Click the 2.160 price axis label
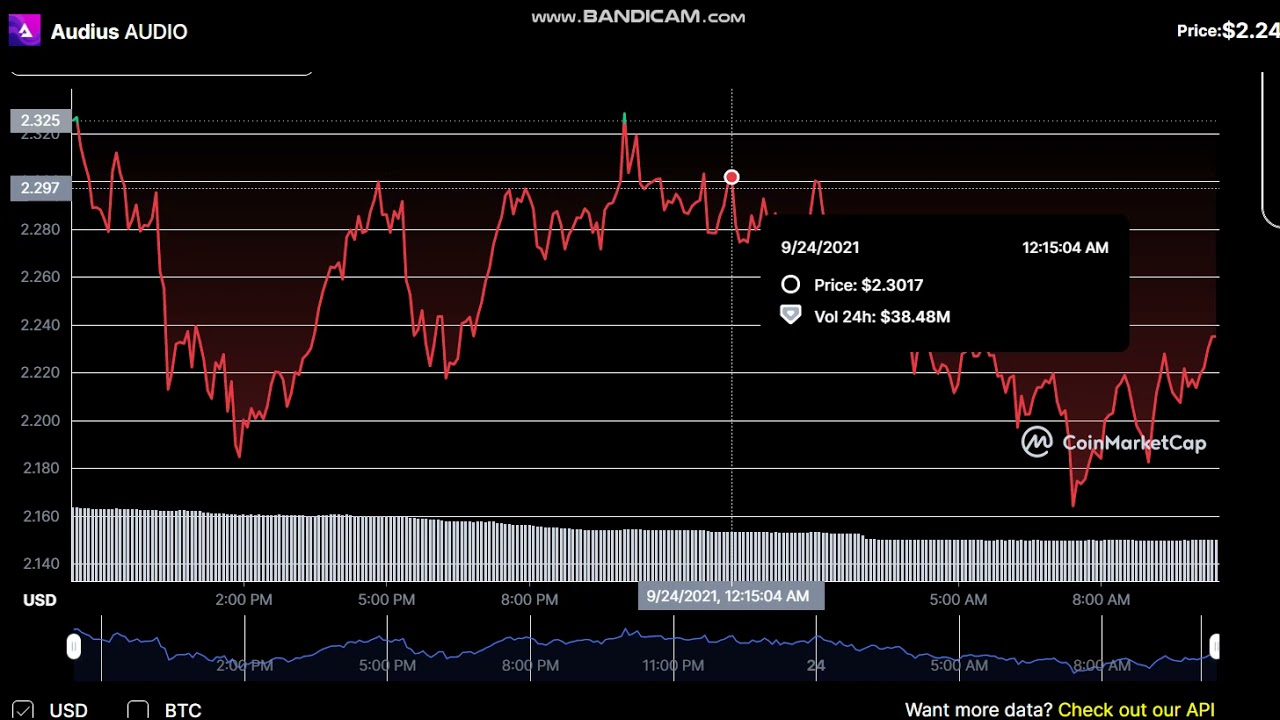This screenshot has height=720, width=1280. 40,517
